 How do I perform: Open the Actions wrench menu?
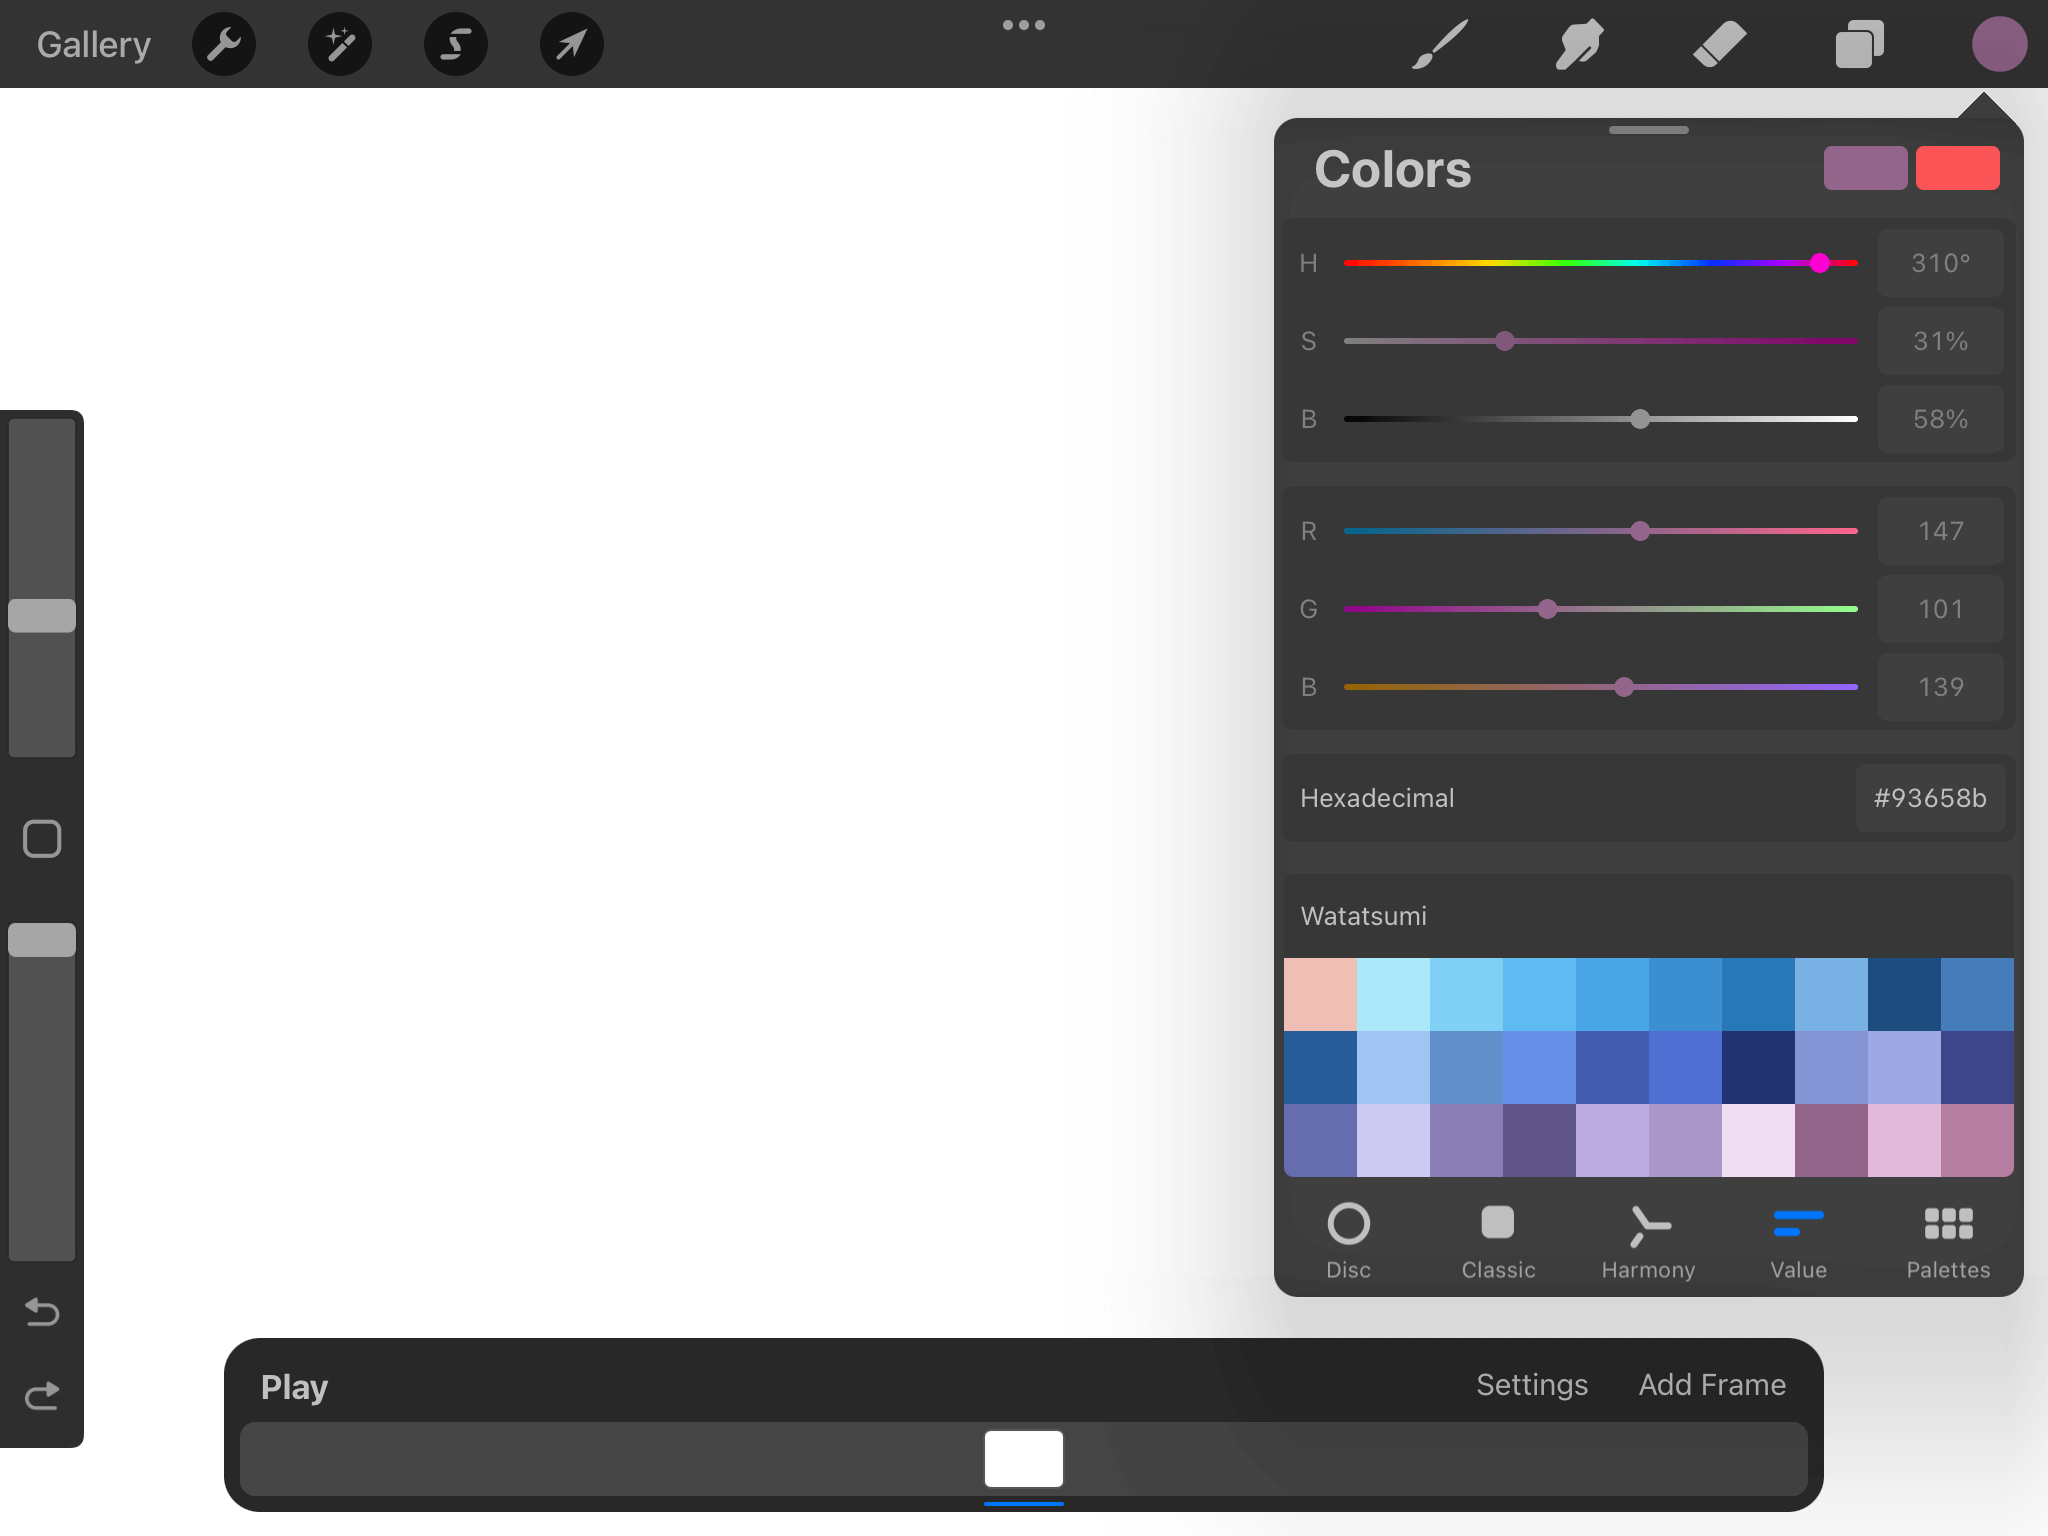pos(224,43)
